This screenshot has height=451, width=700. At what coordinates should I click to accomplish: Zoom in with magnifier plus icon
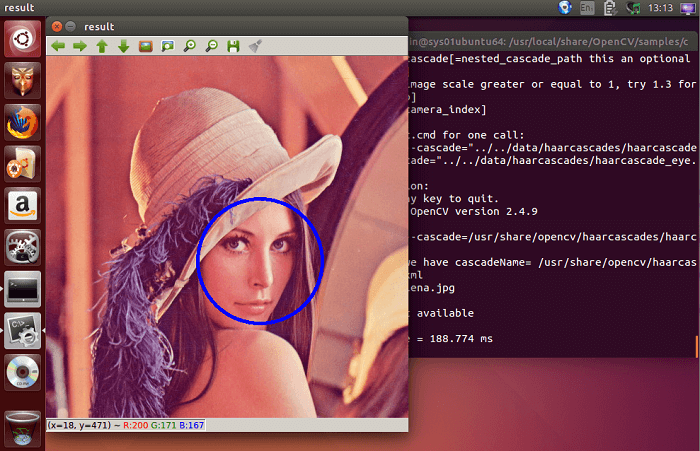pos(190,46)
